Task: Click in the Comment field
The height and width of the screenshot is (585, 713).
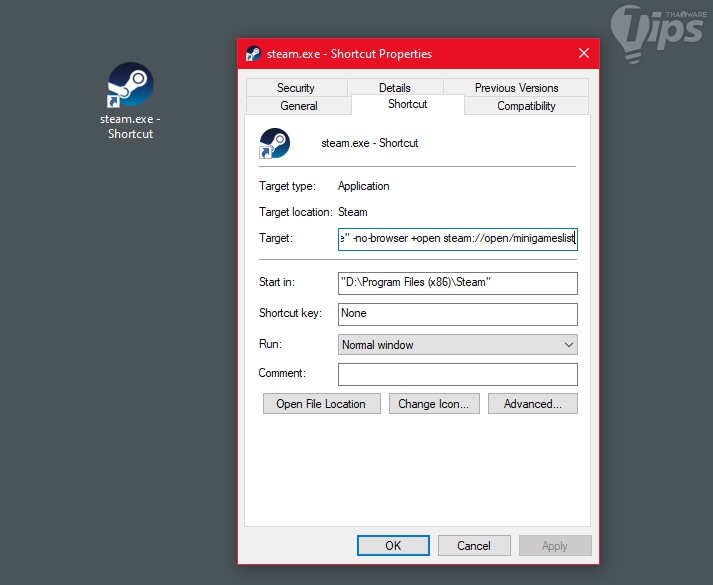Action: (457, 374)
